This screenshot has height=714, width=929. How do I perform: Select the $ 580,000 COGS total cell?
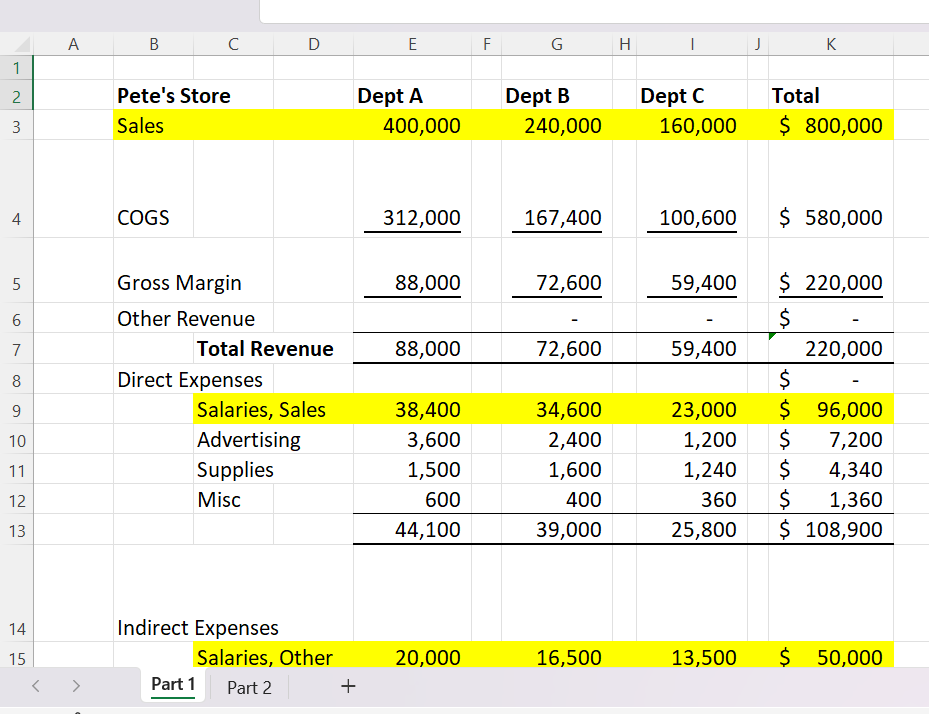(x=830, y=218)
